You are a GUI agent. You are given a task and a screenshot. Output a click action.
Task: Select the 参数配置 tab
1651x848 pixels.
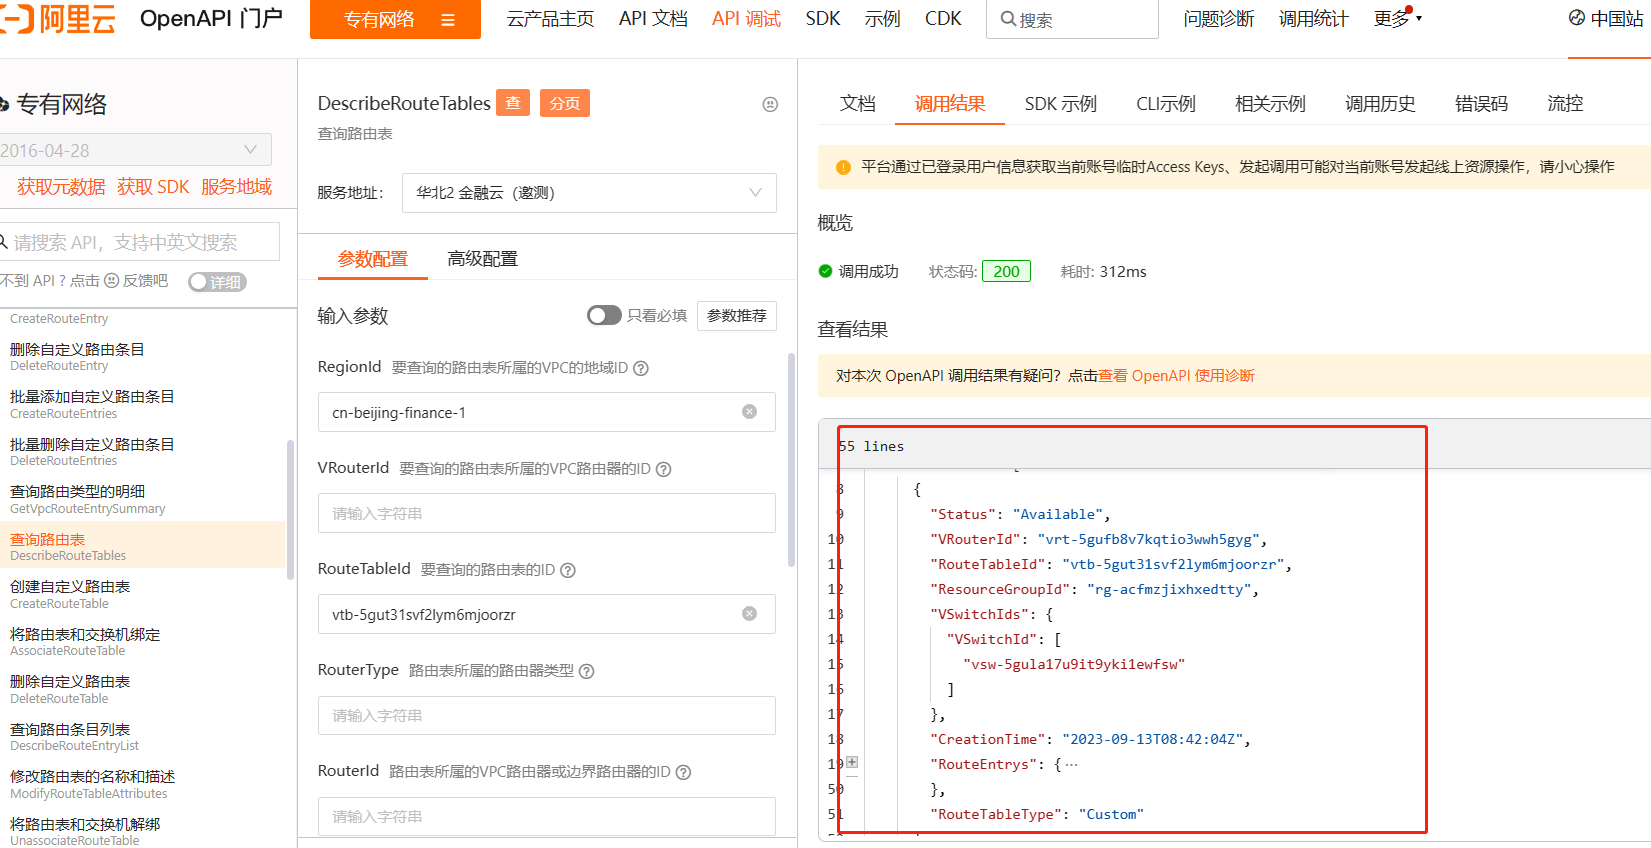point(373,259)
